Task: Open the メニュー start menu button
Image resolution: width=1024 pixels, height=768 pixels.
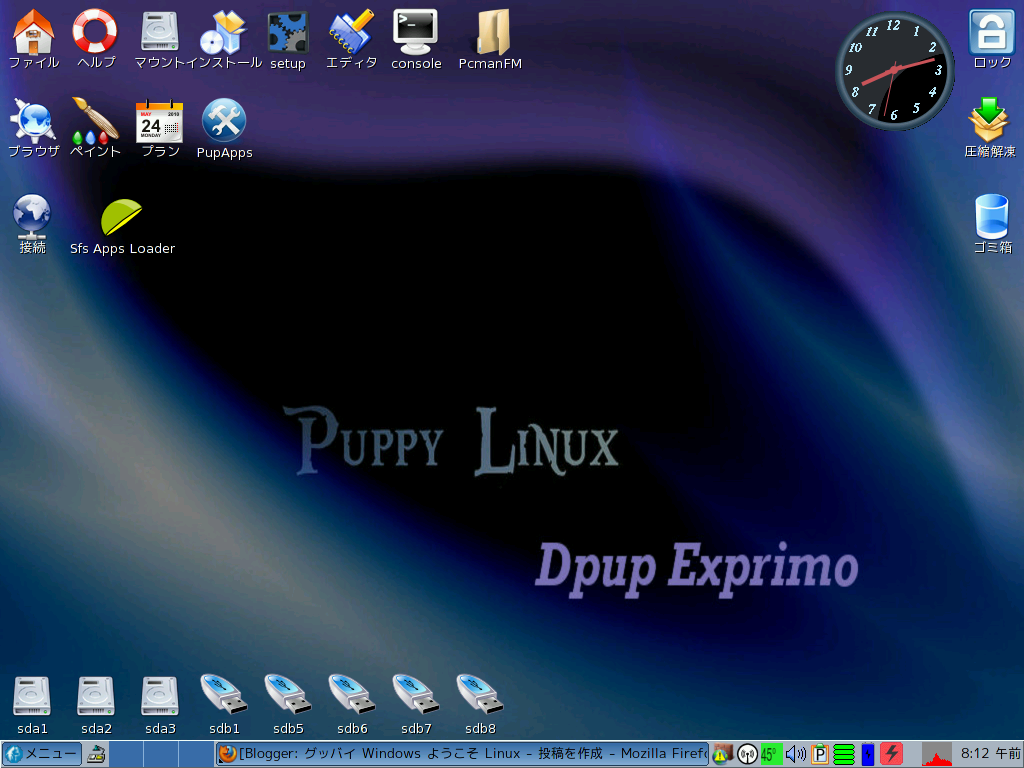Action: pos(41,754)
